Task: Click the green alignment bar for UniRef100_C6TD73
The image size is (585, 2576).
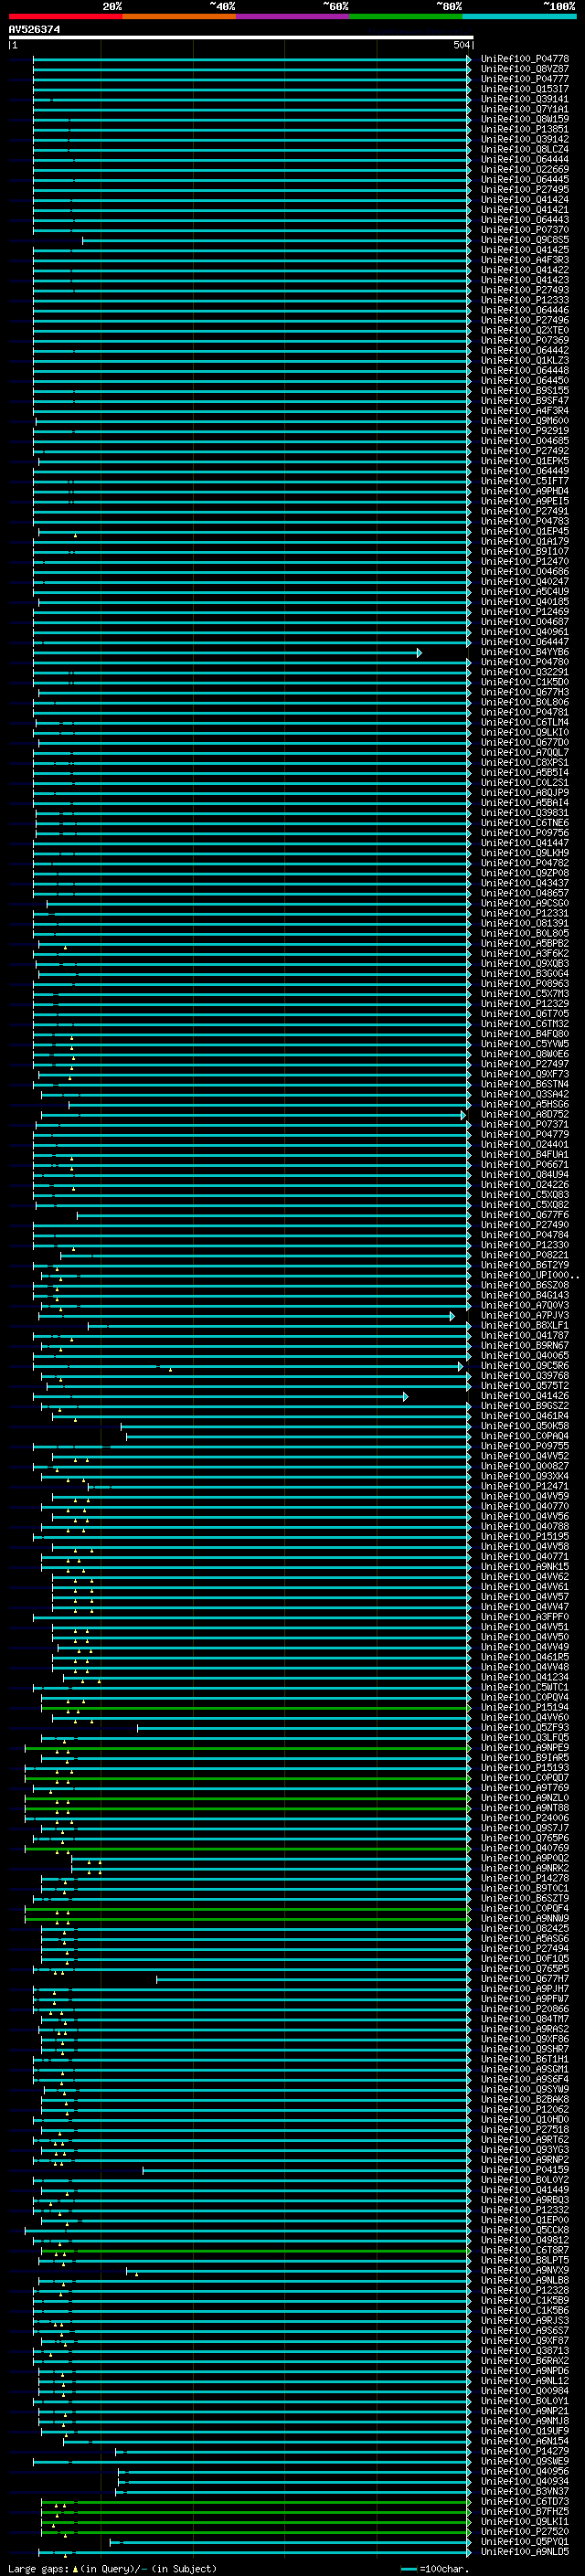Action: (256, 2502)
